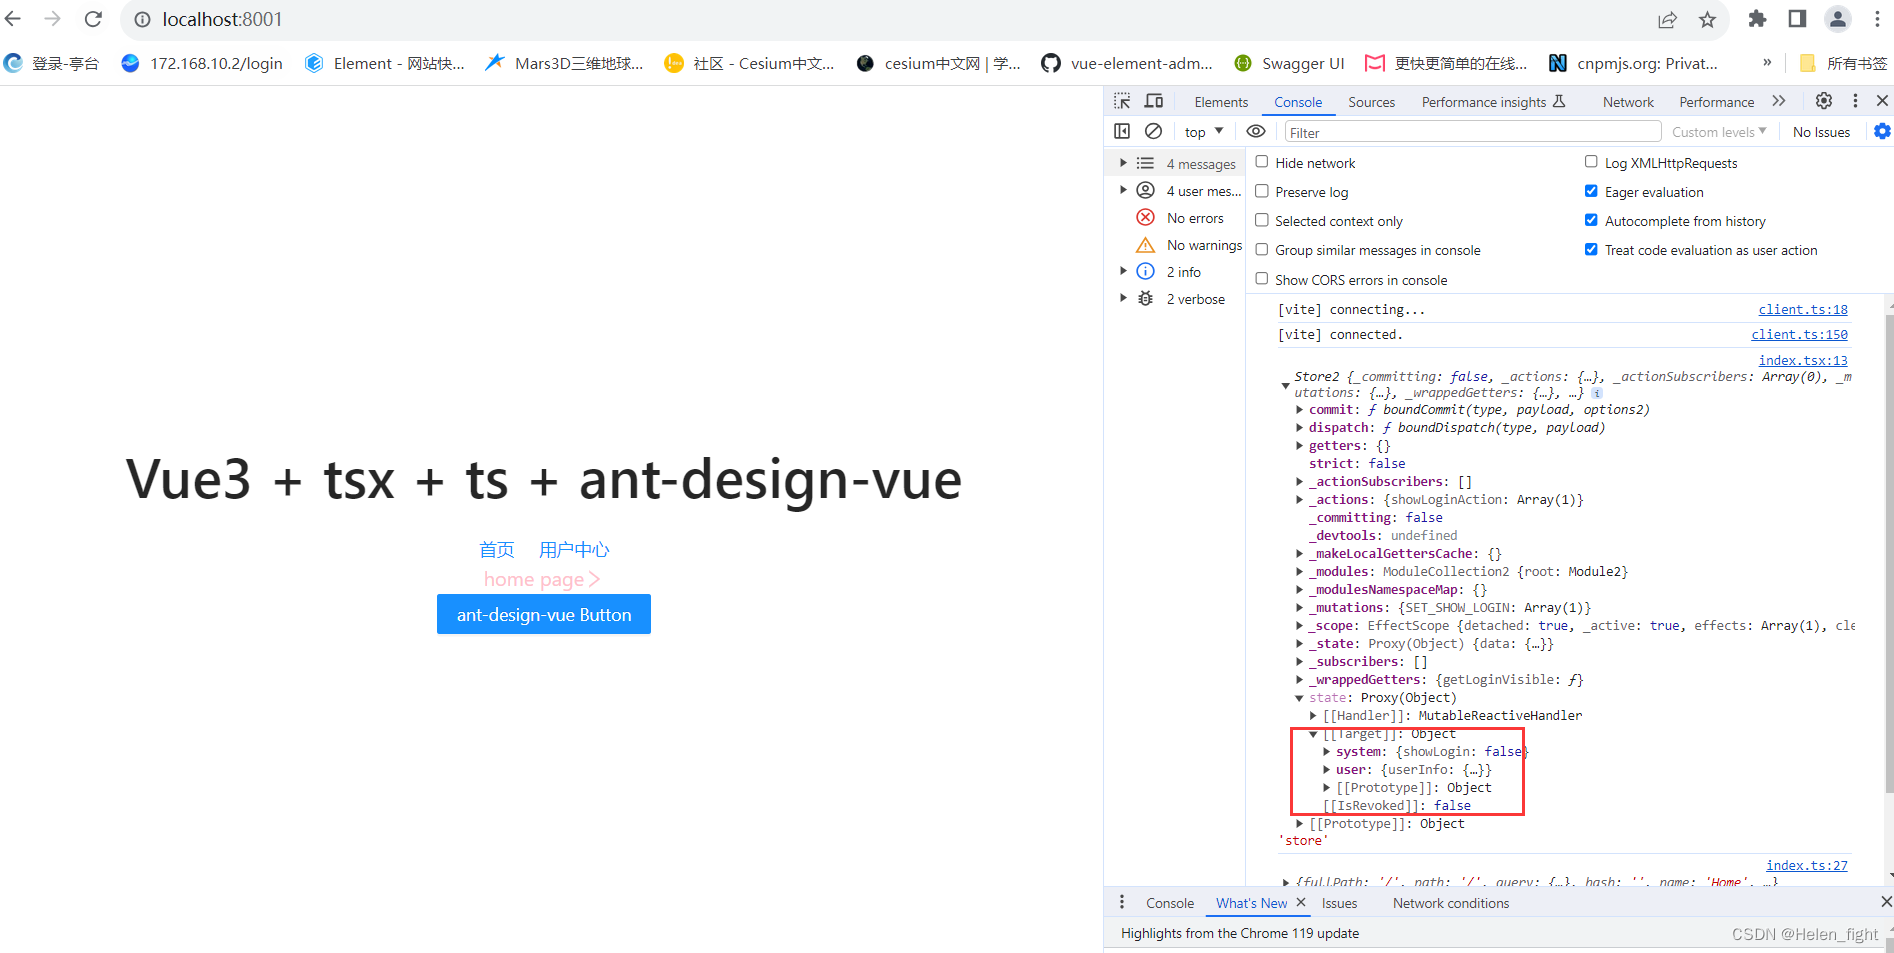Open DevTools customize three-dot menu

click(1855, 101)
